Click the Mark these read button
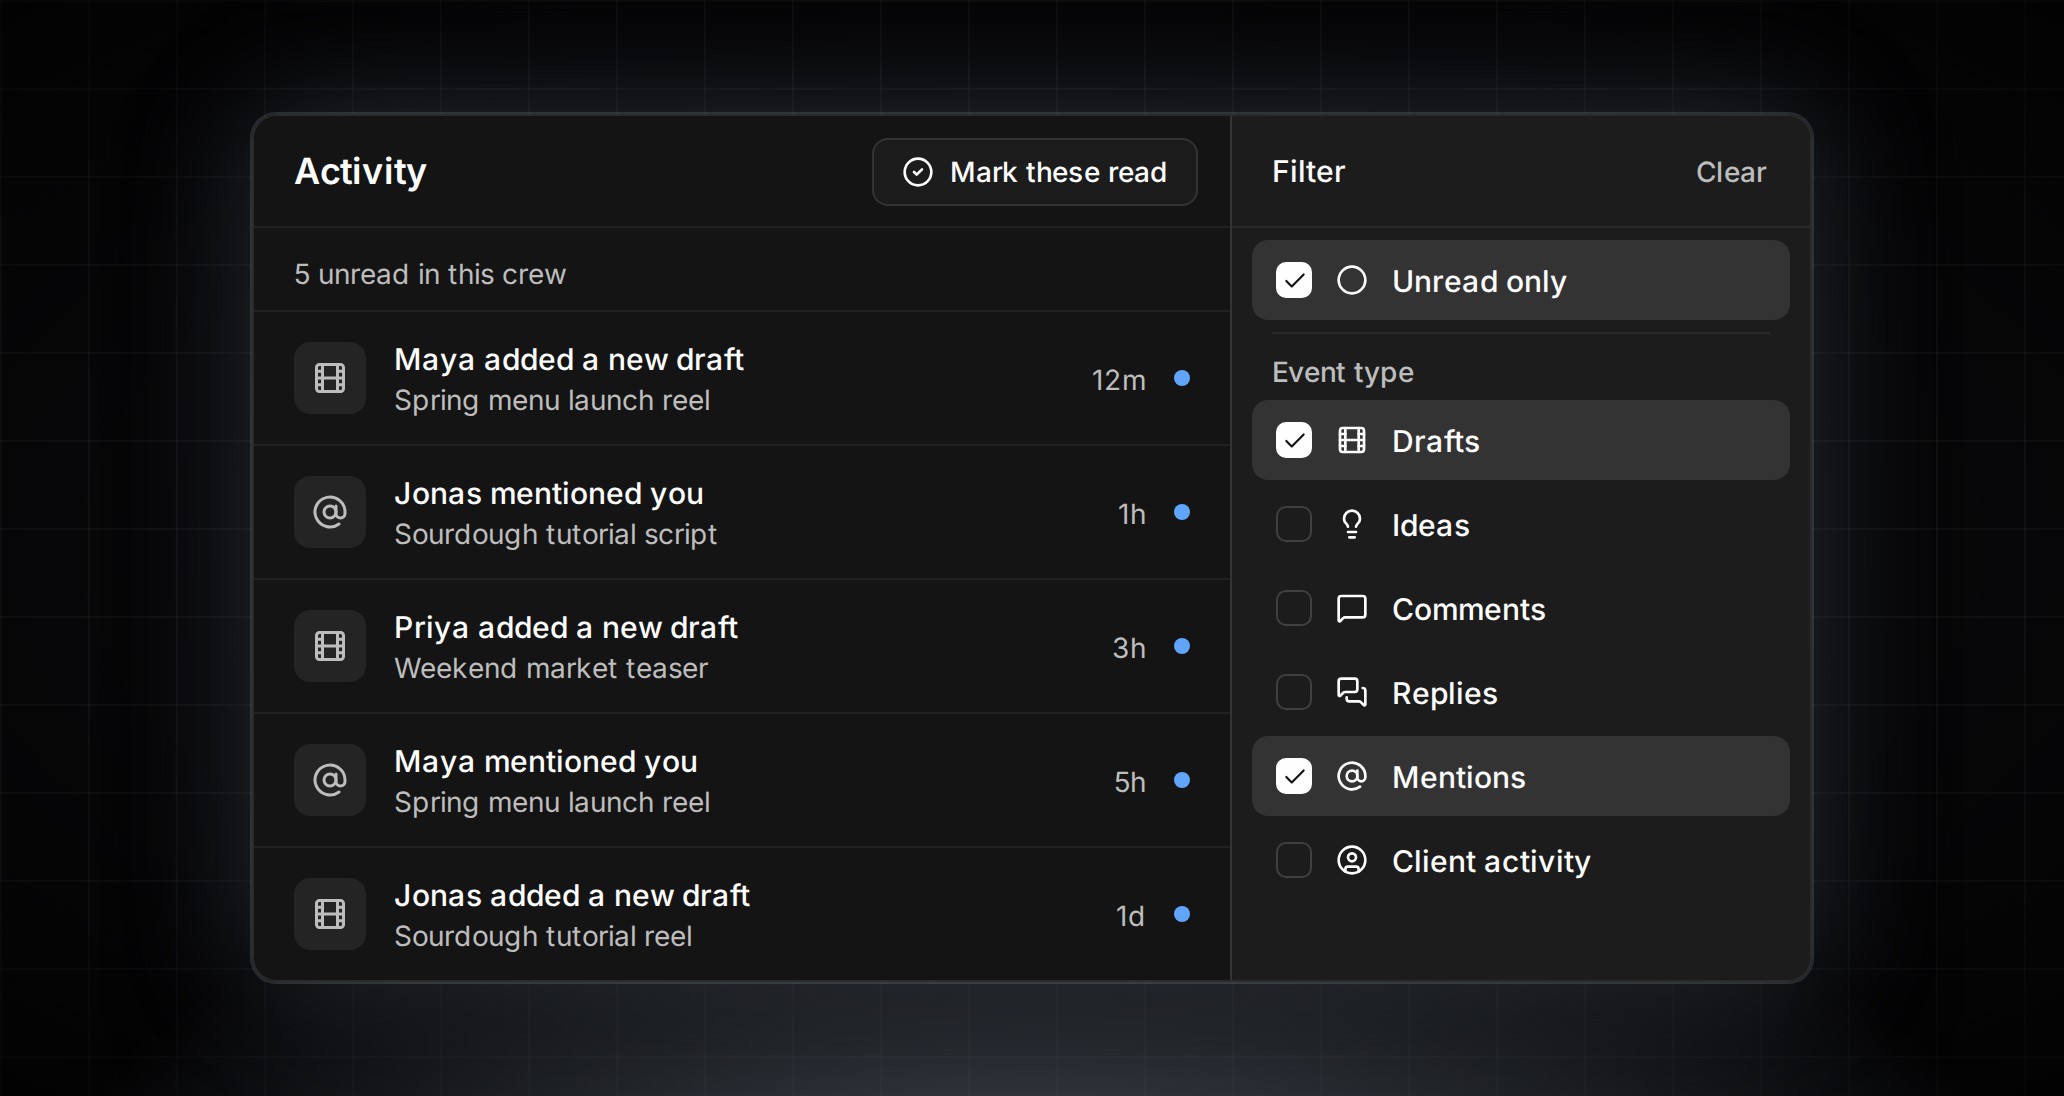Image resolution: width=2064 pixels, height=1096 pixels. point(1034,172)
